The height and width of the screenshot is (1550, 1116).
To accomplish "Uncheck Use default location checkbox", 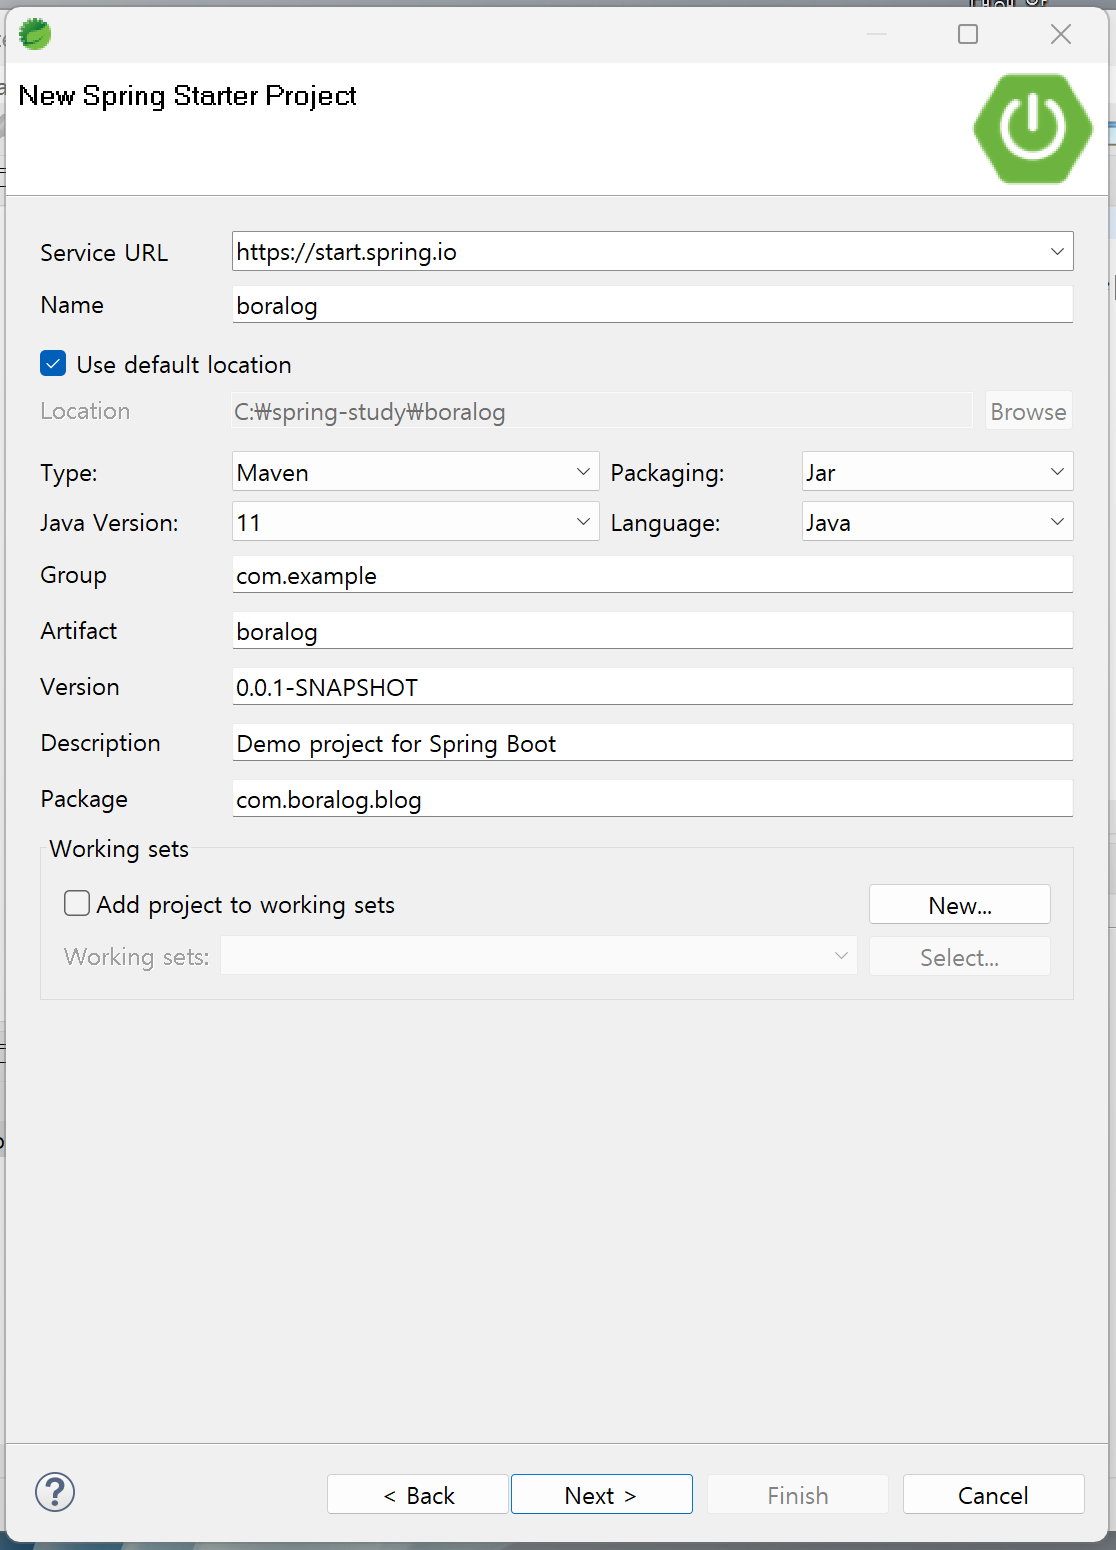I will point(53,363).
